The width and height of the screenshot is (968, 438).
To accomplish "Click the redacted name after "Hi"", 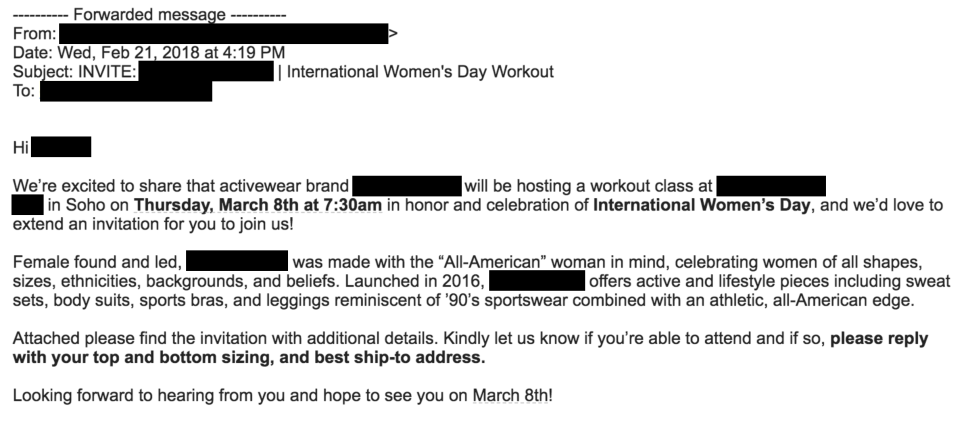I will [x=61, y=147].
